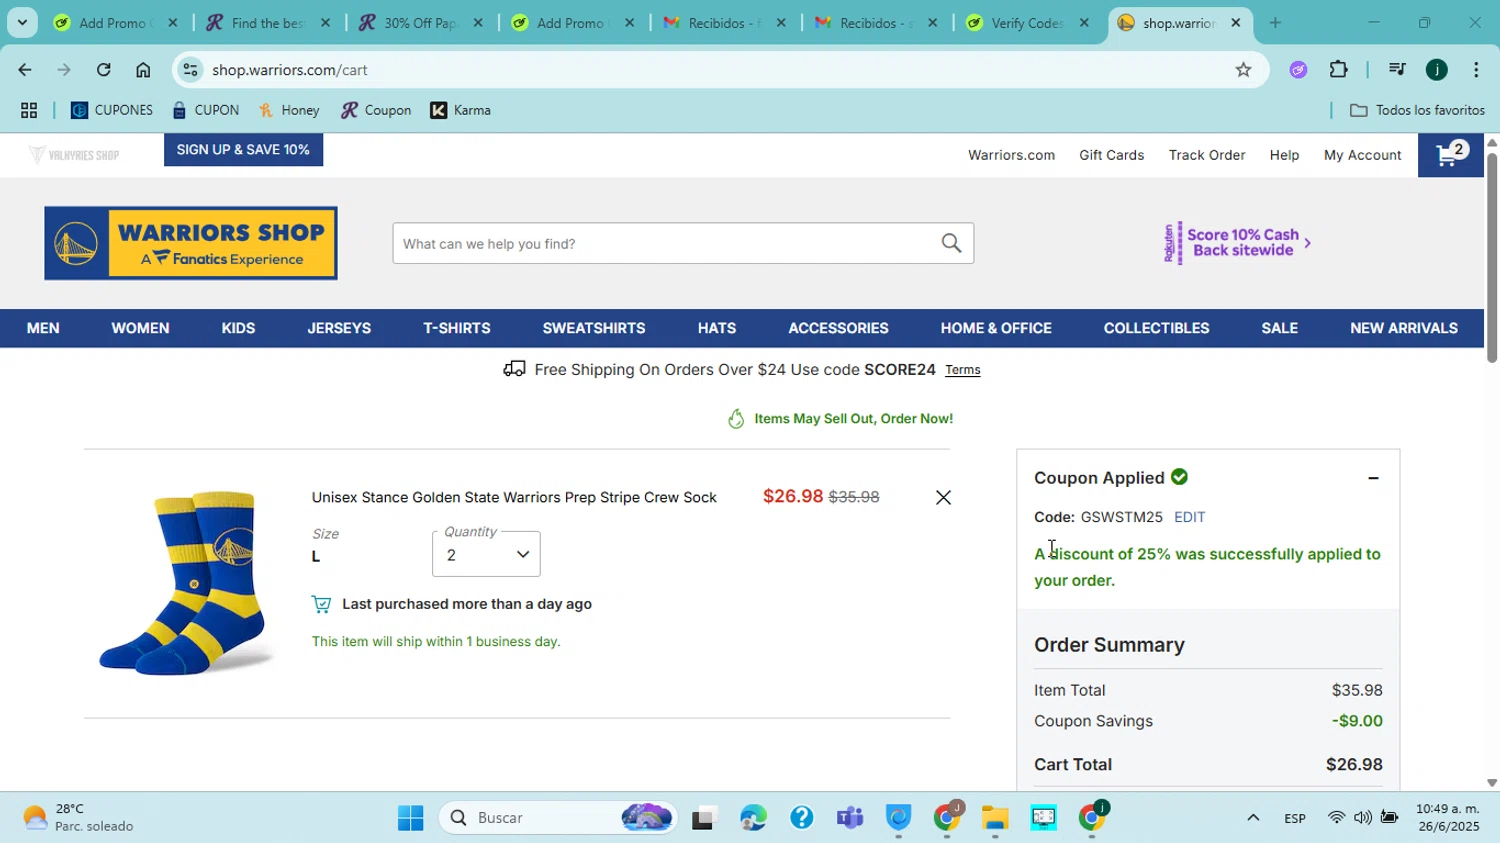Open the HATS menu
Image resolution: width=1500 pixels, height=843 pixels.
(x=717, y=328)
